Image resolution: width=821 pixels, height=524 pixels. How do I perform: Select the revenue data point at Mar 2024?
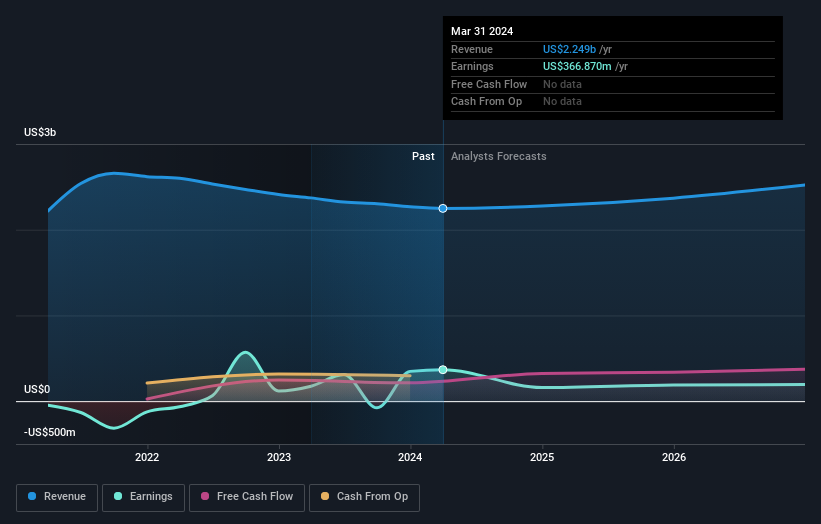click(443, 208)
